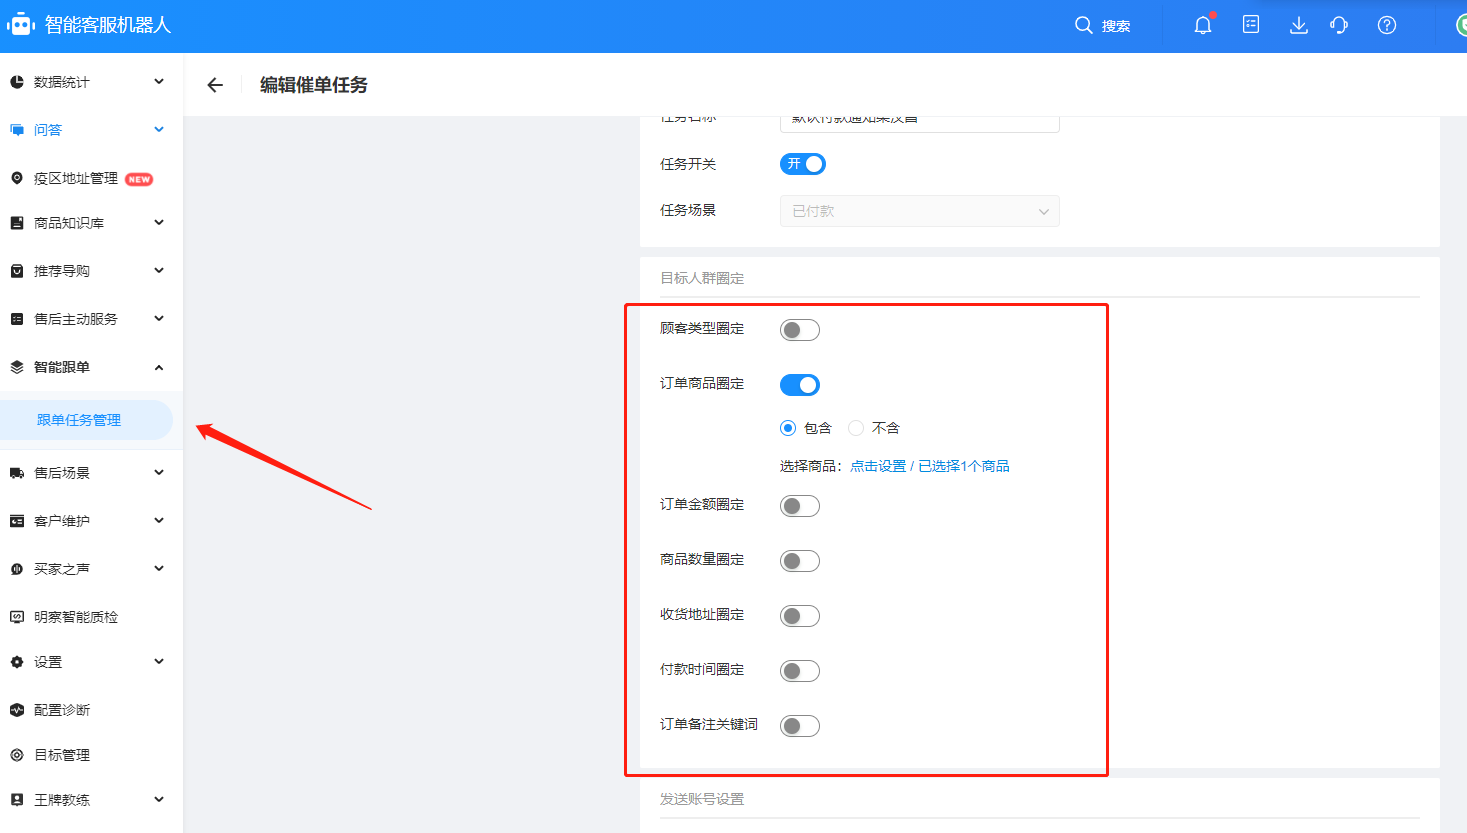
Task: Click the customer service headset icon
Action: (x=1339, y=25)
